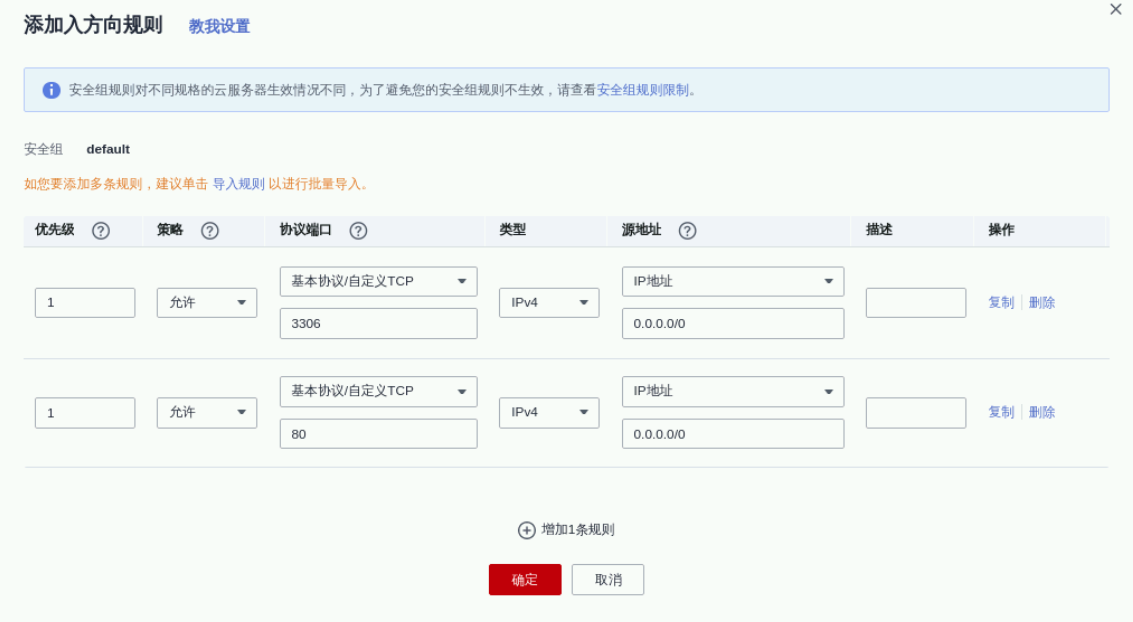Click 确定 to confirm the rules
Viewport: 1133px width, 622px height.
click(525, 580)
